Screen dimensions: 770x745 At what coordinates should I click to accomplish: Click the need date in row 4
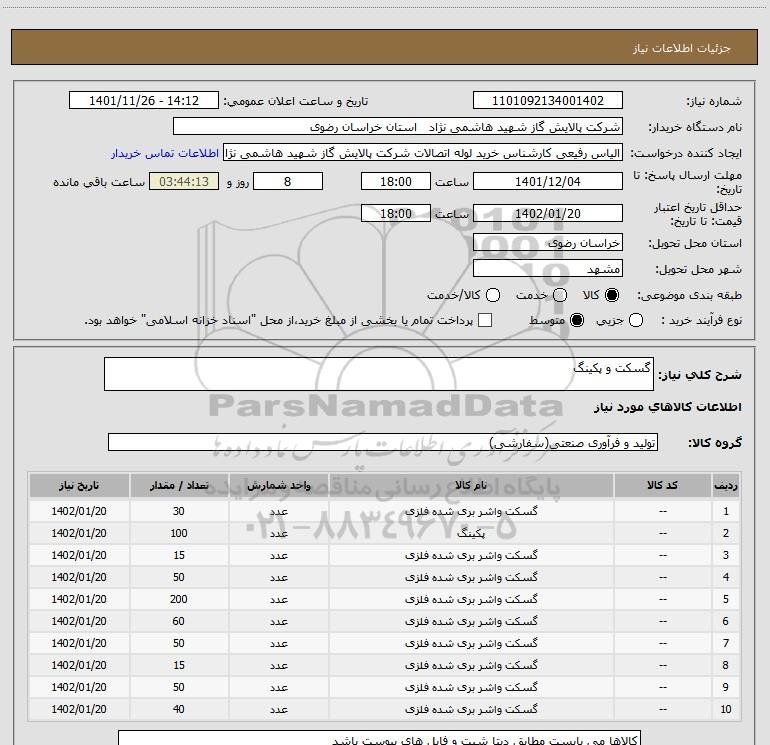coord(79,577)
